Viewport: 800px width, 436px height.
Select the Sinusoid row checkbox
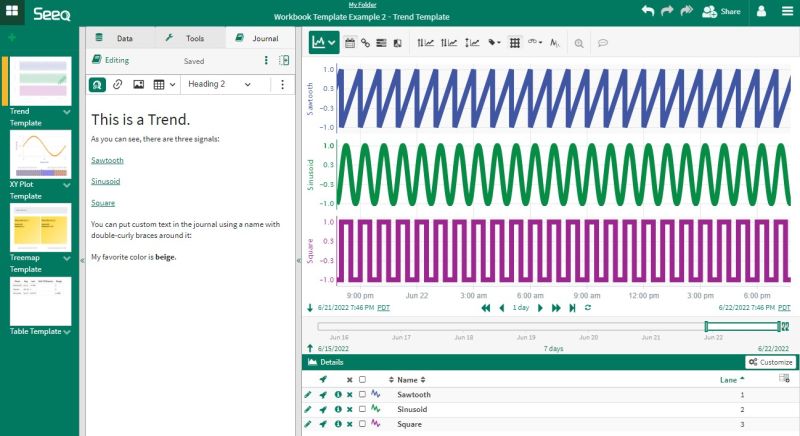362,409
